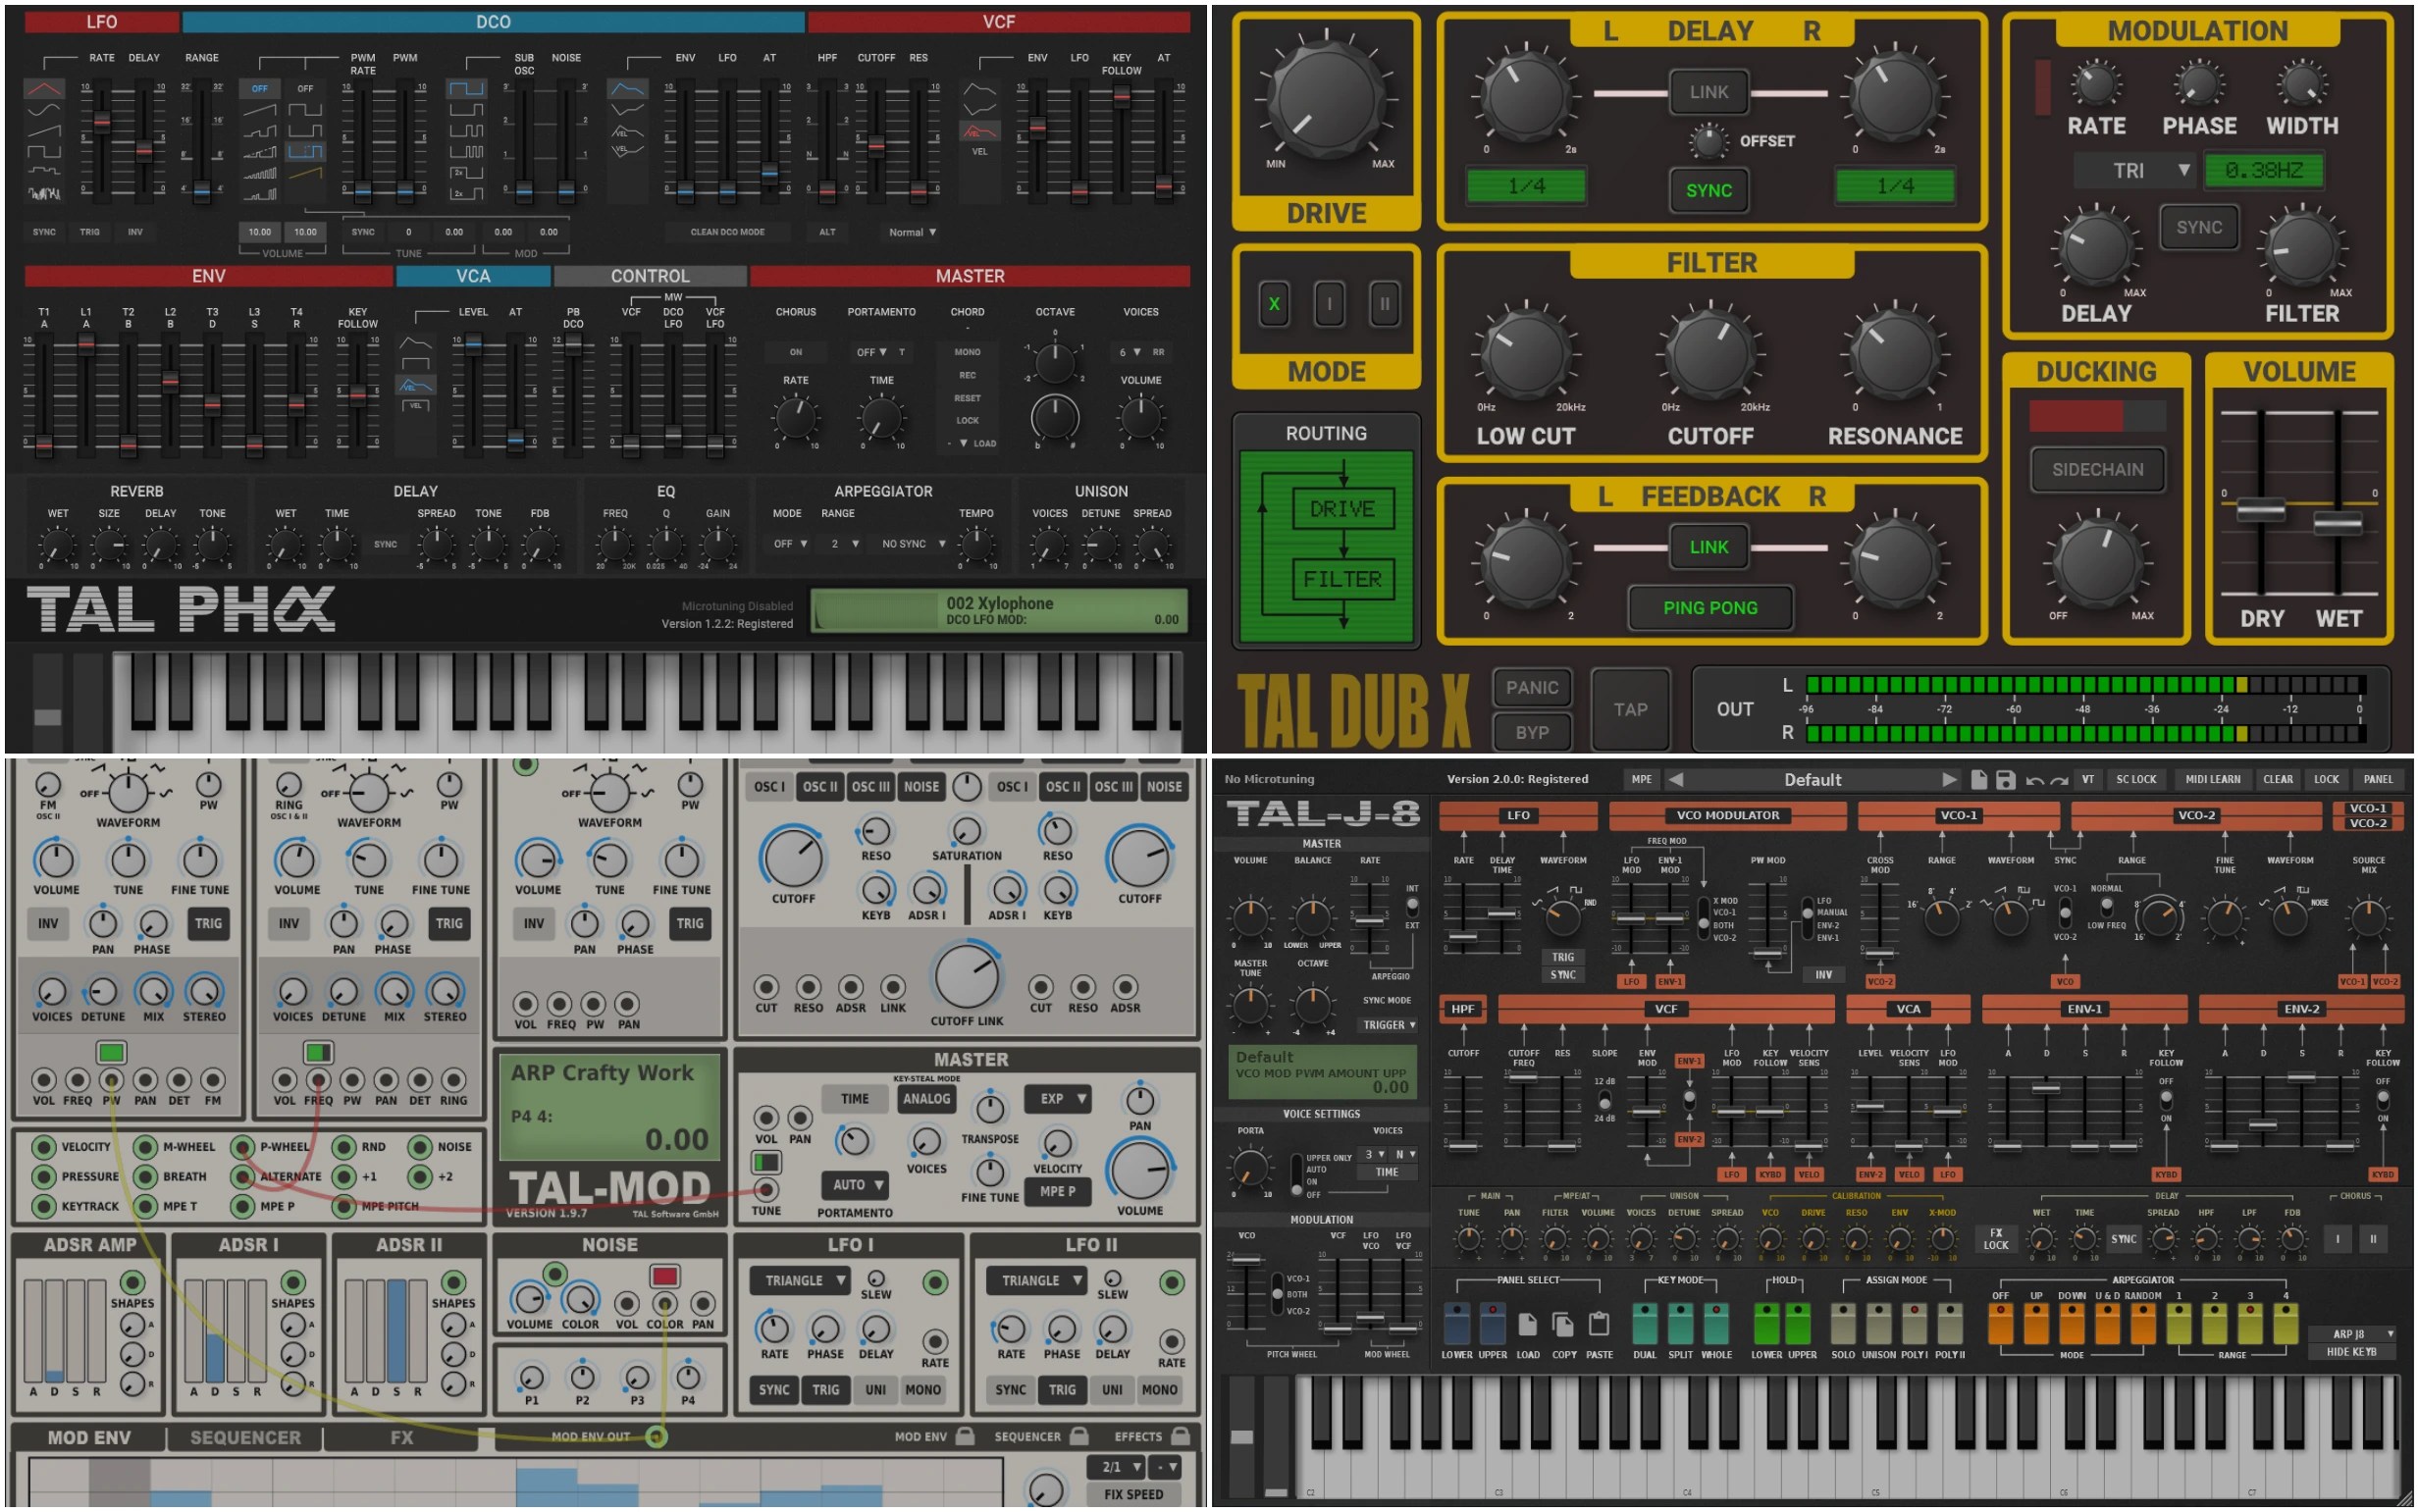
Task: Select the blue DCO envelope shape icon
Action: (x=627, y=89)
